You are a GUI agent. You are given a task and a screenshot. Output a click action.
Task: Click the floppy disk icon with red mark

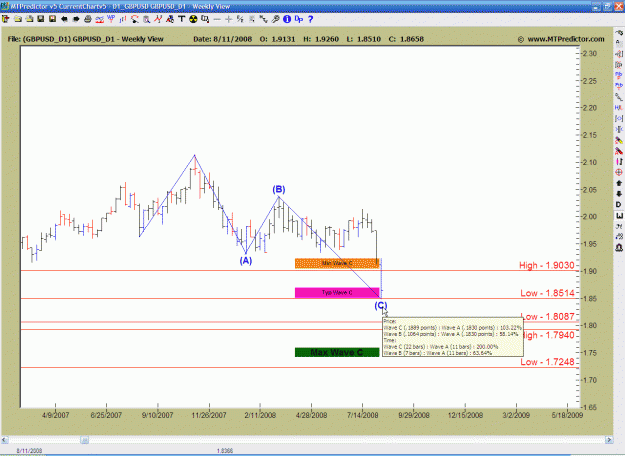[52, 19]
